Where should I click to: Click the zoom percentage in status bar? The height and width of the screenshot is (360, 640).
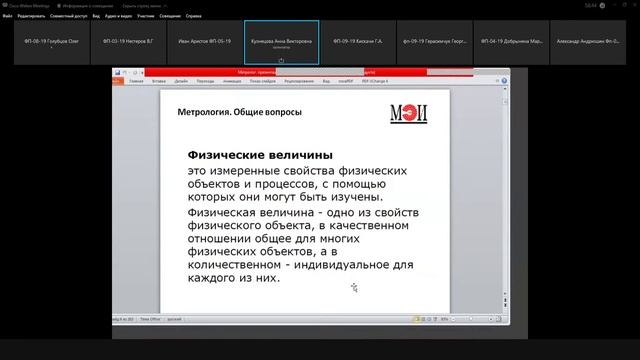[x=444, y=319]
